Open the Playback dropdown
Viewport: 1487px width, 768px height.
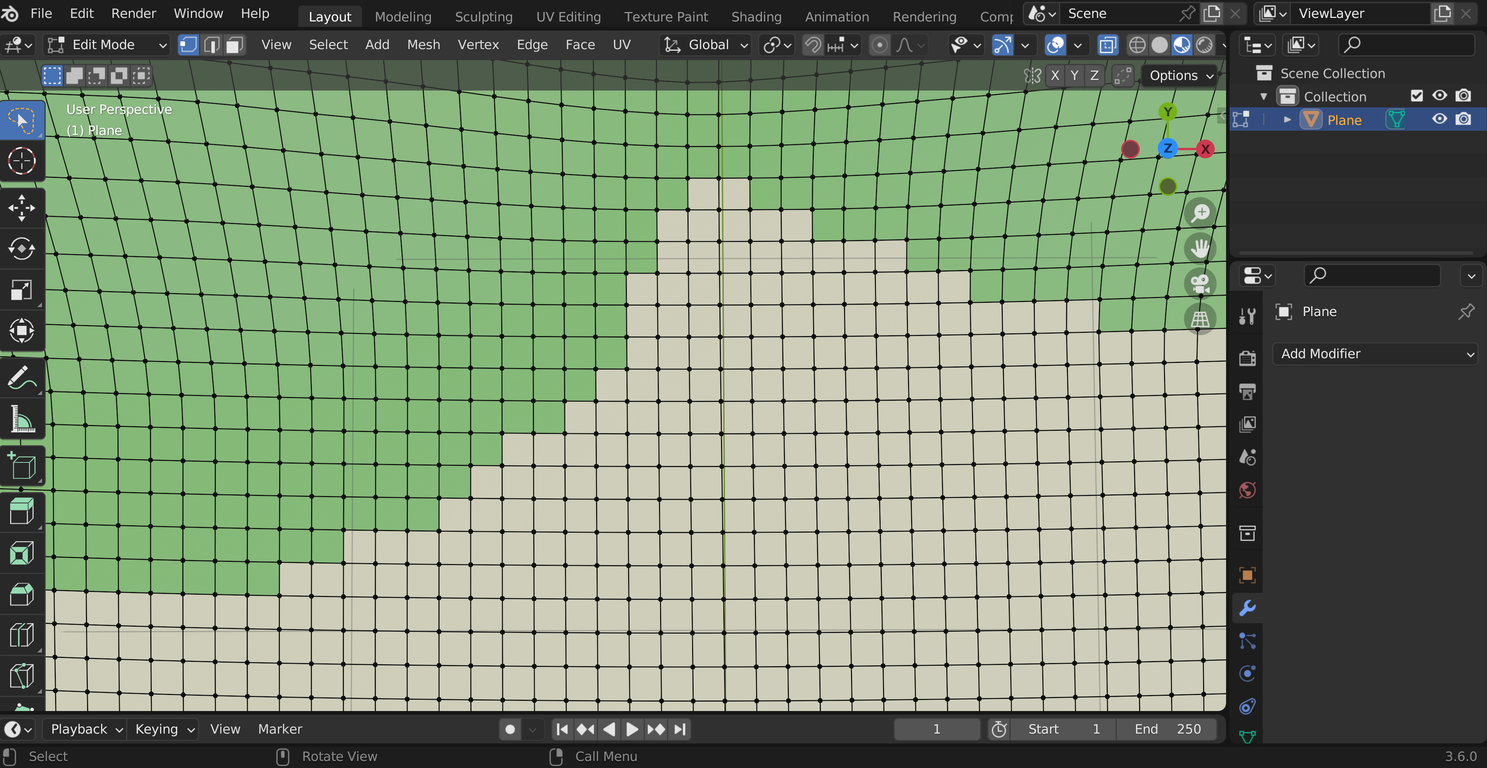tap(85, 729)
